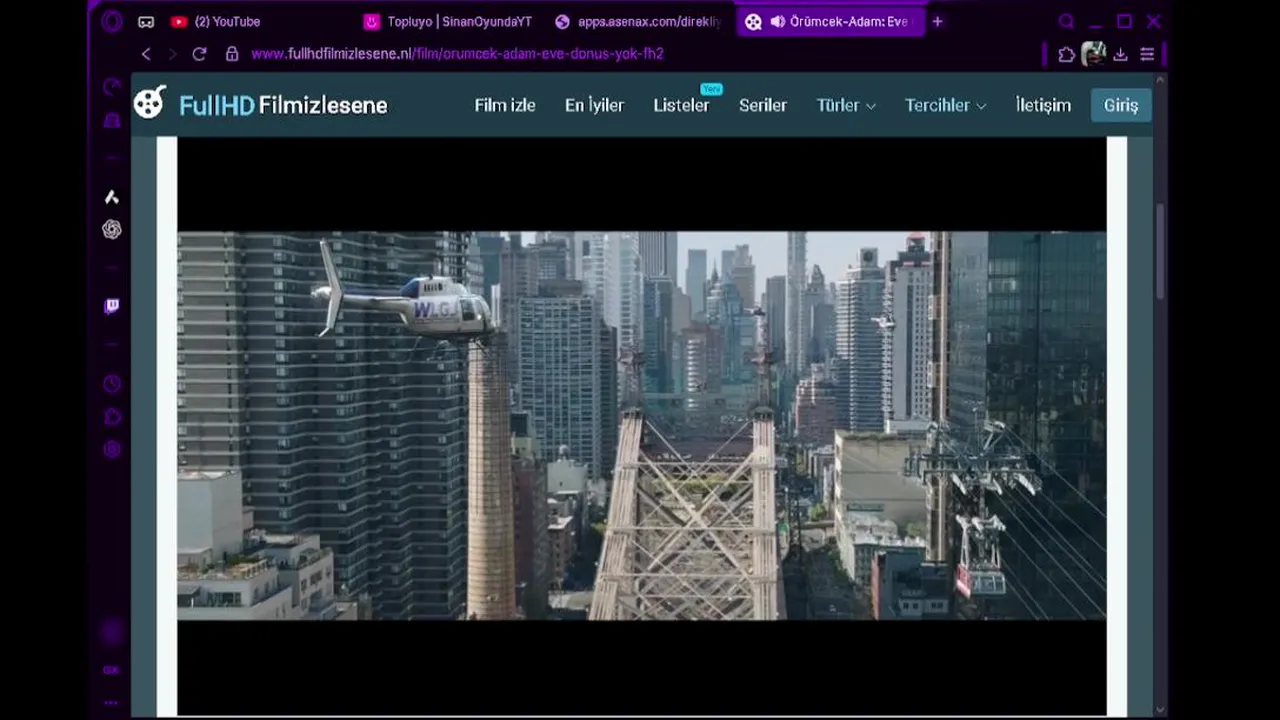
Task: Open the sidebar three-dots setup menu
Action: click(111, 702)
